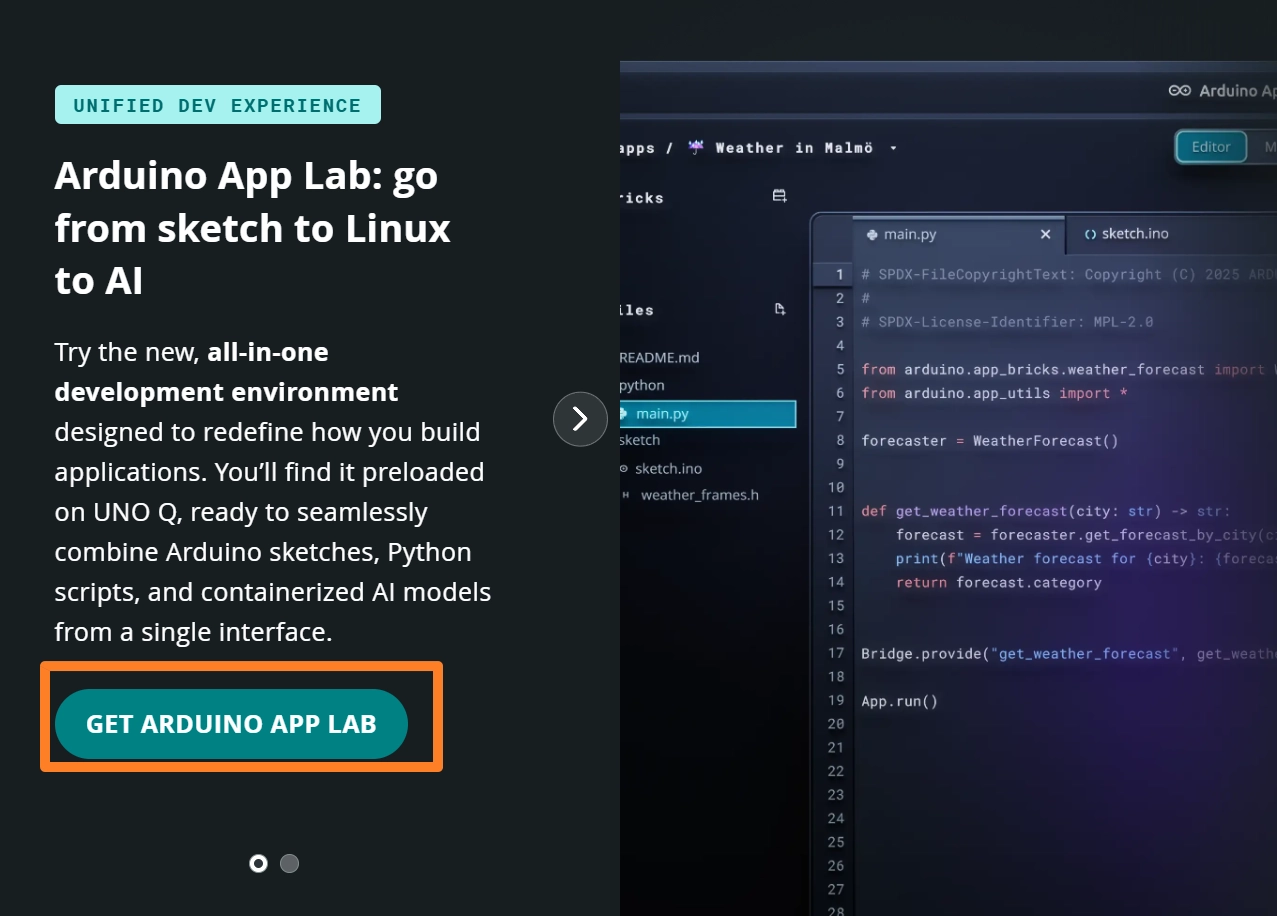This screenshot has height=916, width=1277.
Task: Advance carousel with the next arrow
Action: 580,419
